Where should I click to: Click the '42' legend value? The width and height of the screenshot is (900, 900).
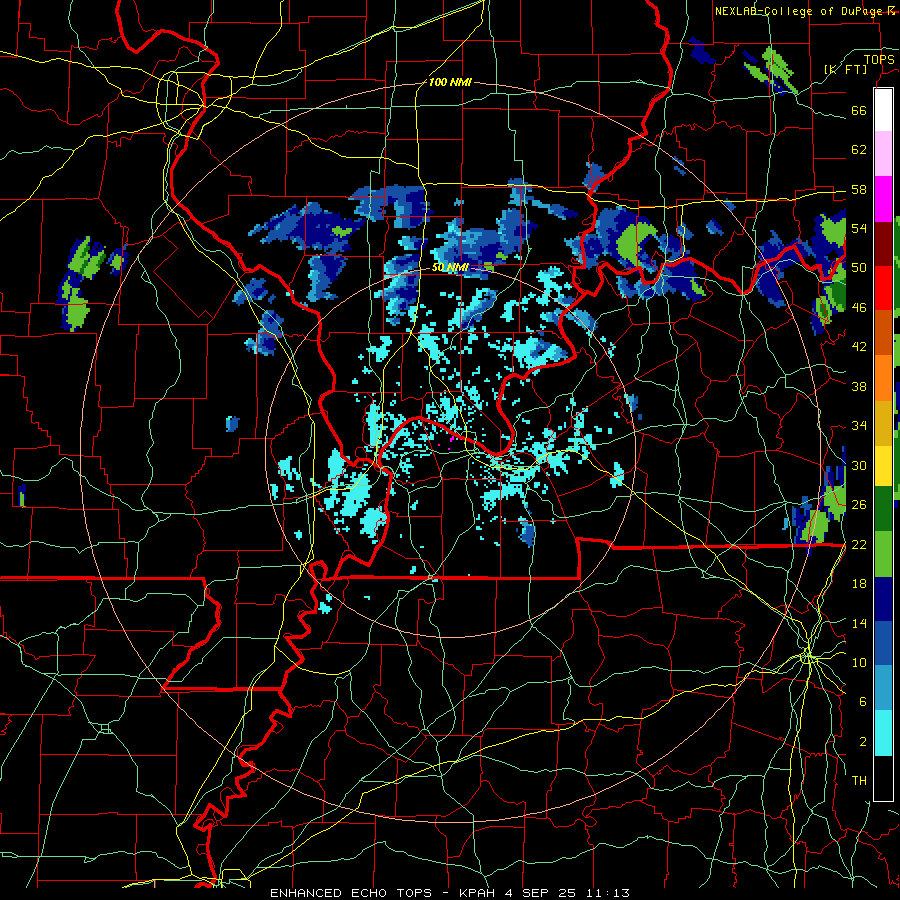[859, 347]
